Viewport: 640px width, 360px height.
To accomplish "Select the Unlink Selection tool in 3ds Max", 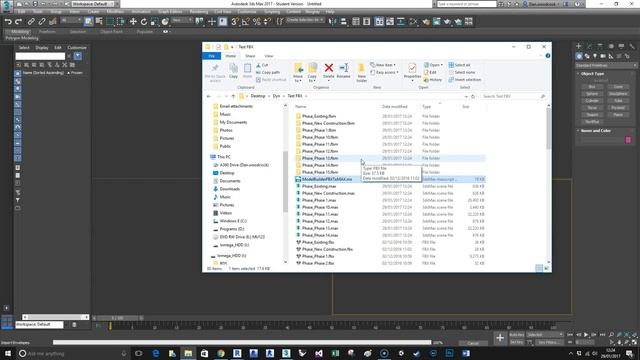I will (42, 22).
